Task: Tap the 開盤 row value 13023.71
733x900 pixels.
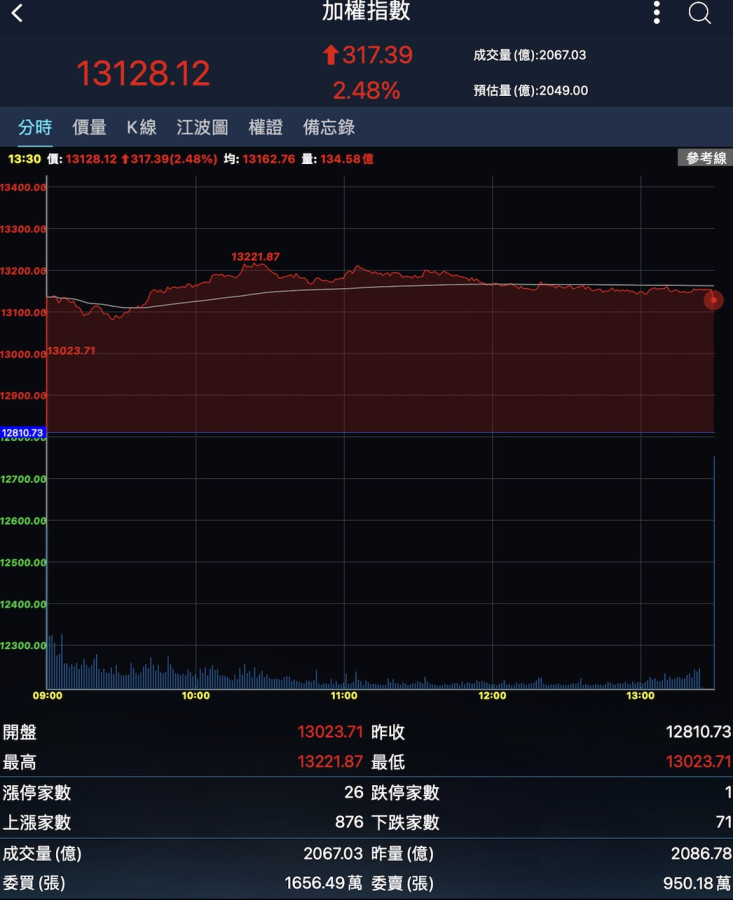Action: [330, 732]
